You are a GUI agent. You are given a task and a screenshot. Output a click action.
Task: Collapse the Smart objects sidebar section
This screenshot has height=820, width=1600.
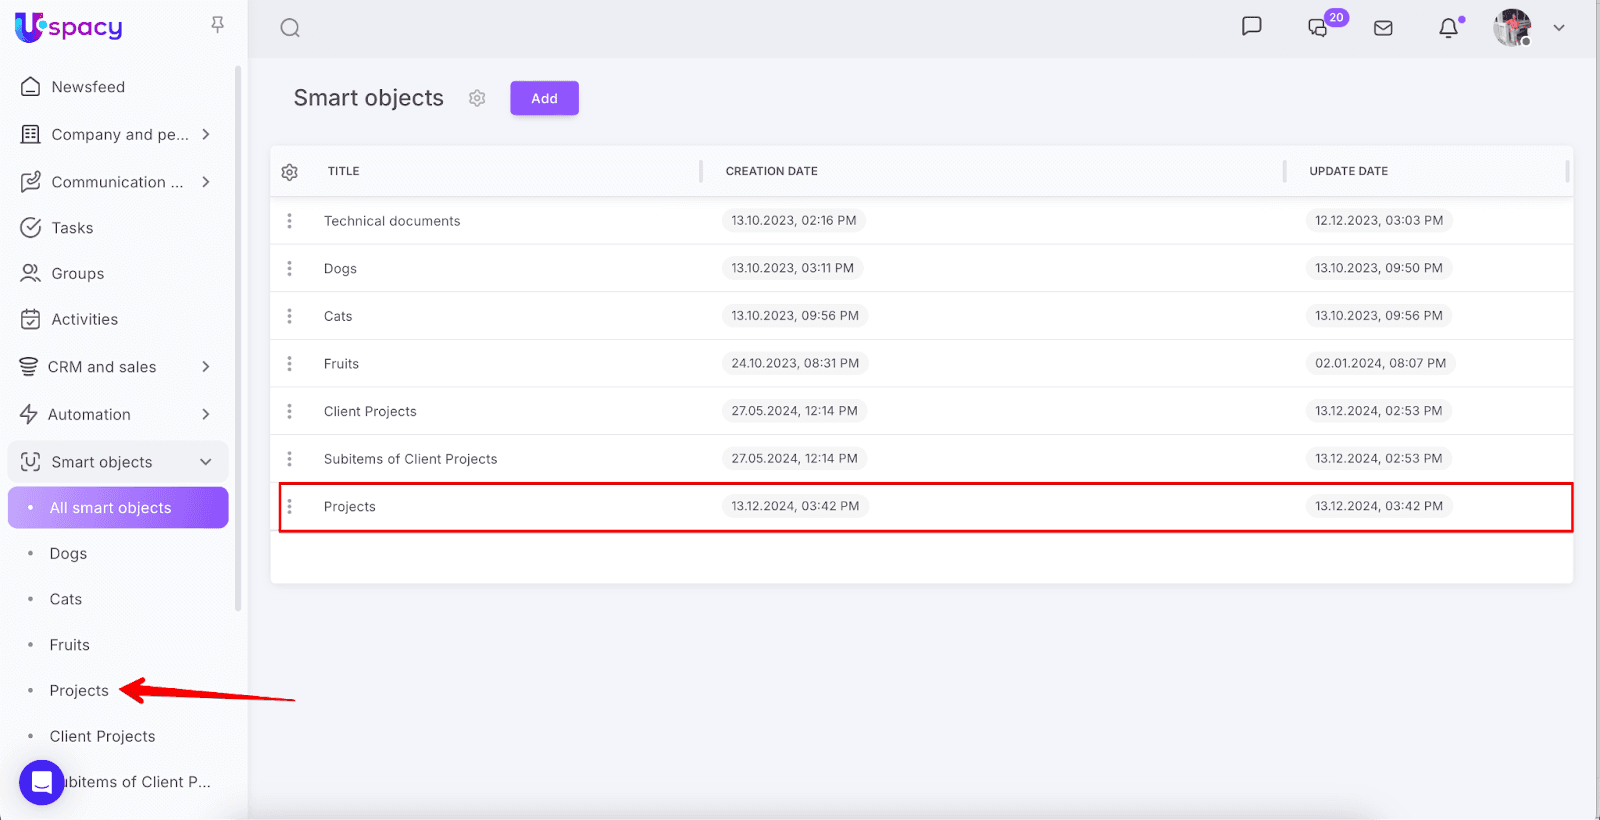point(205,462)
